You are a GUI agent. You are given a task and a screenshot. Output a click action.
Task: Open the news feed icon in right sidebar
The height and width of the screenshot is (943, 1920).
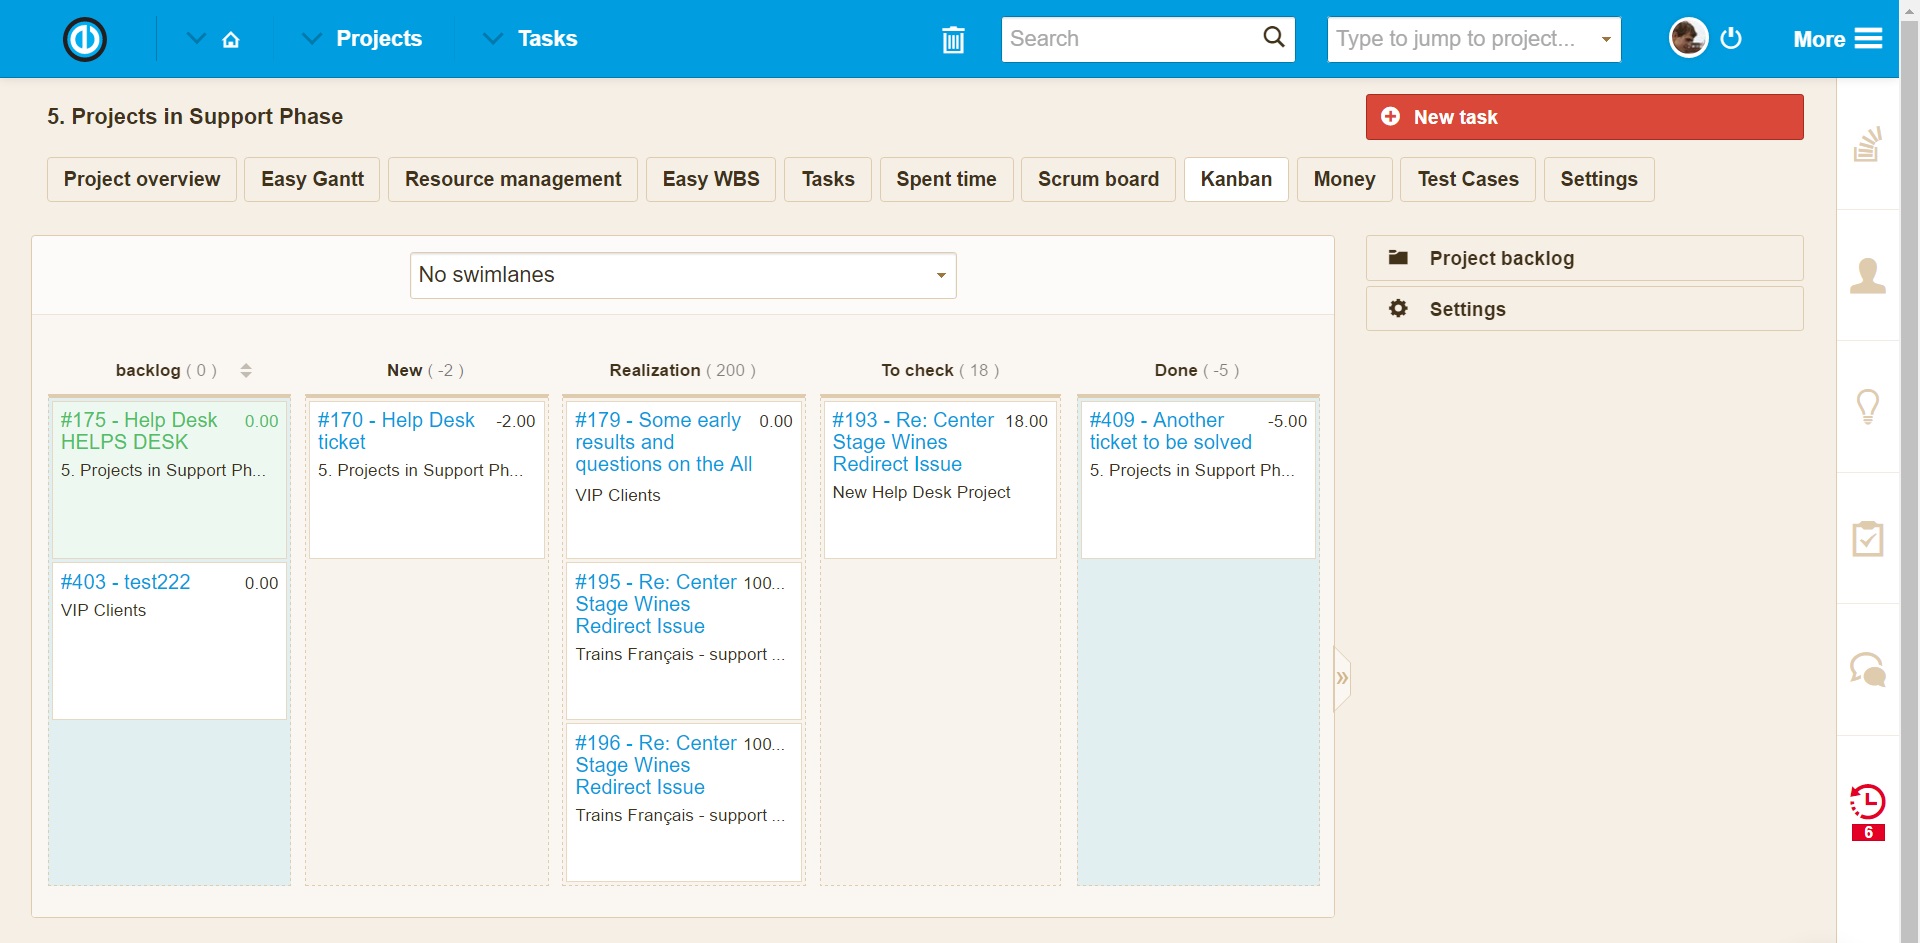click(x=1869, y=142)
